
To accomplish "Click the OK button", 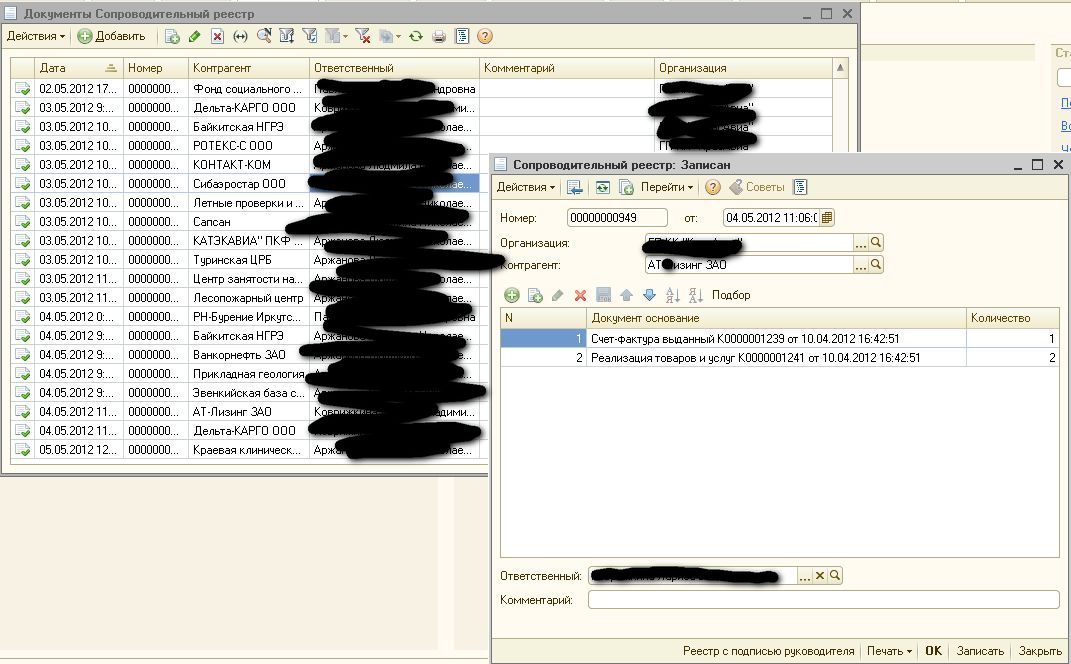I will tap(933, 651).
